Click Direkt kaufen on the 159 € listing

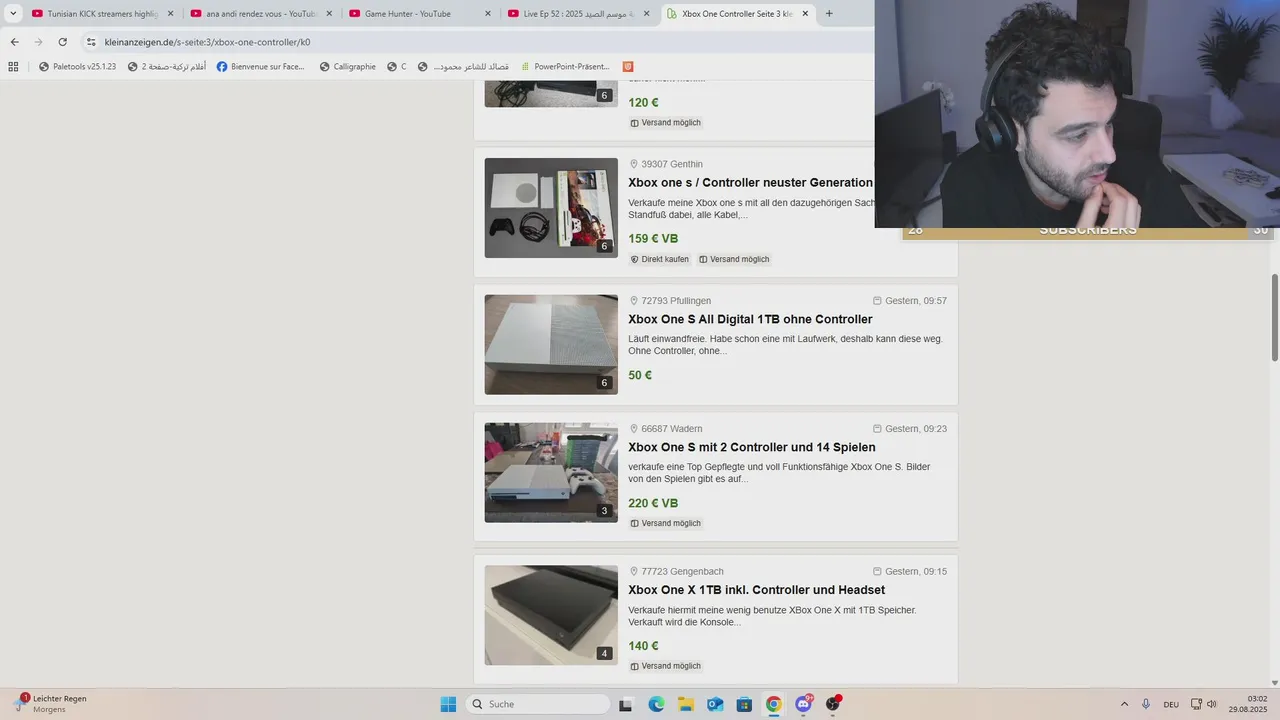click(660, 259)
